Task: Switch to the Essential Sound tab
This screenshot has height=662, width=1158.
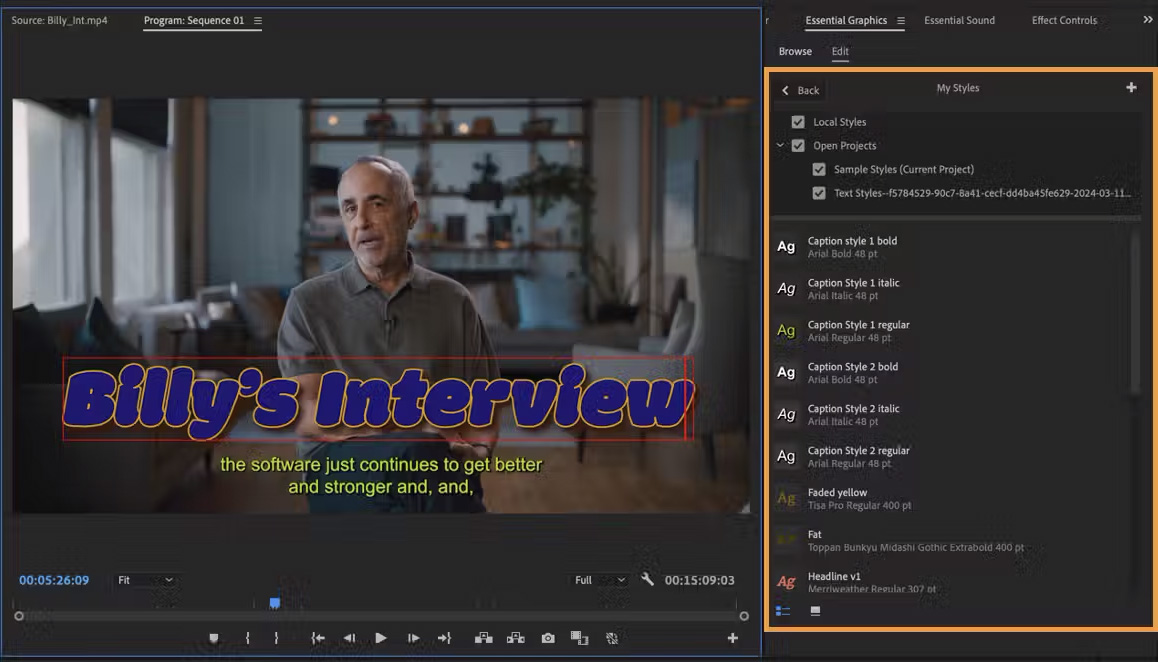Action: [959, 21]
